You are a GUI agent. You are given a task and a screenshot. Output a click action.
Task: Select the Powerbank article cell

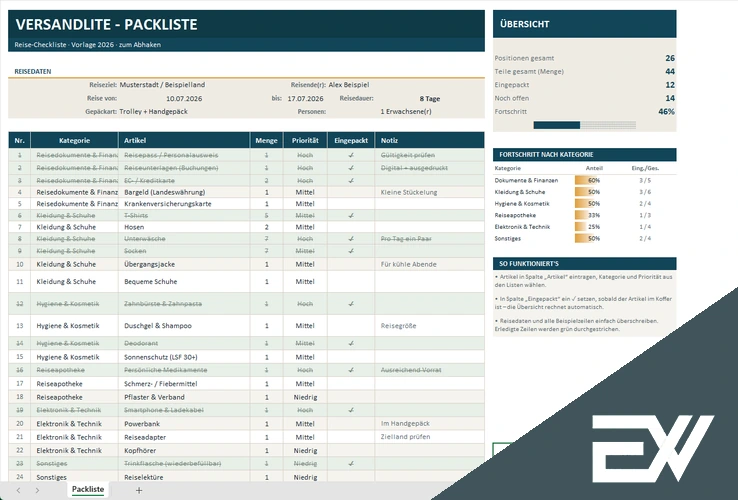[x=184, y=424]
